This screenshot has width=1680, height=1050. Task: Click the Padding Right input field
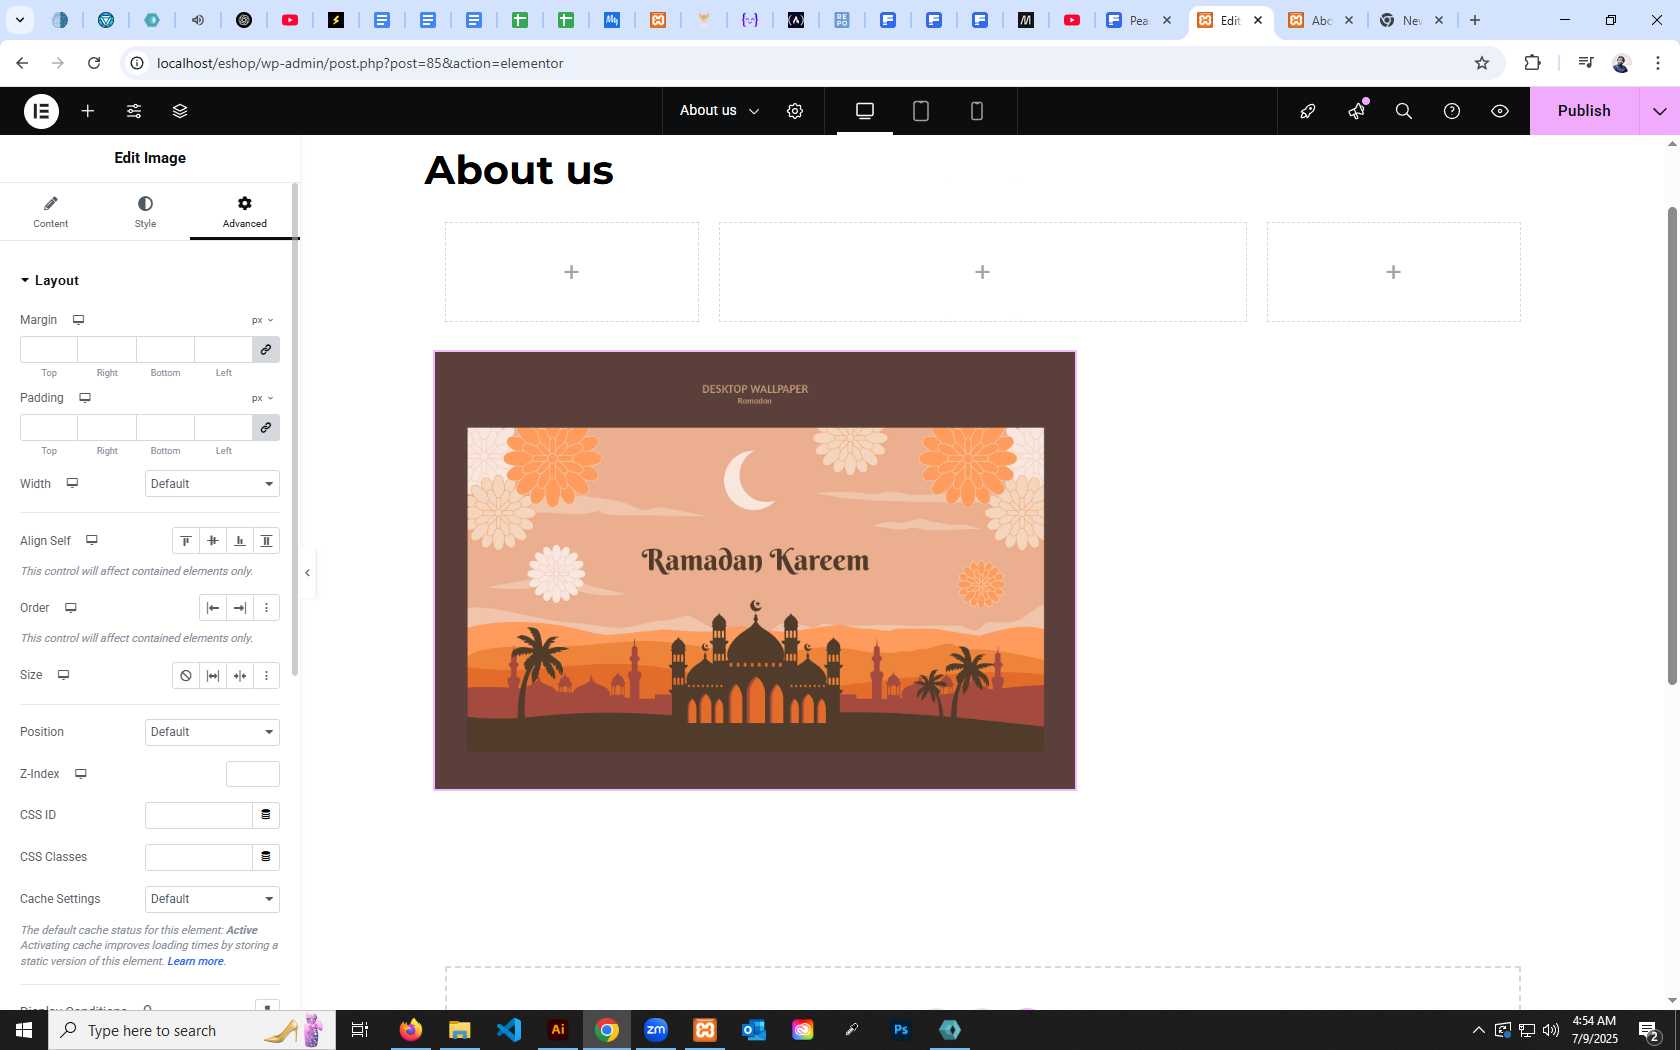pos(107,428)
